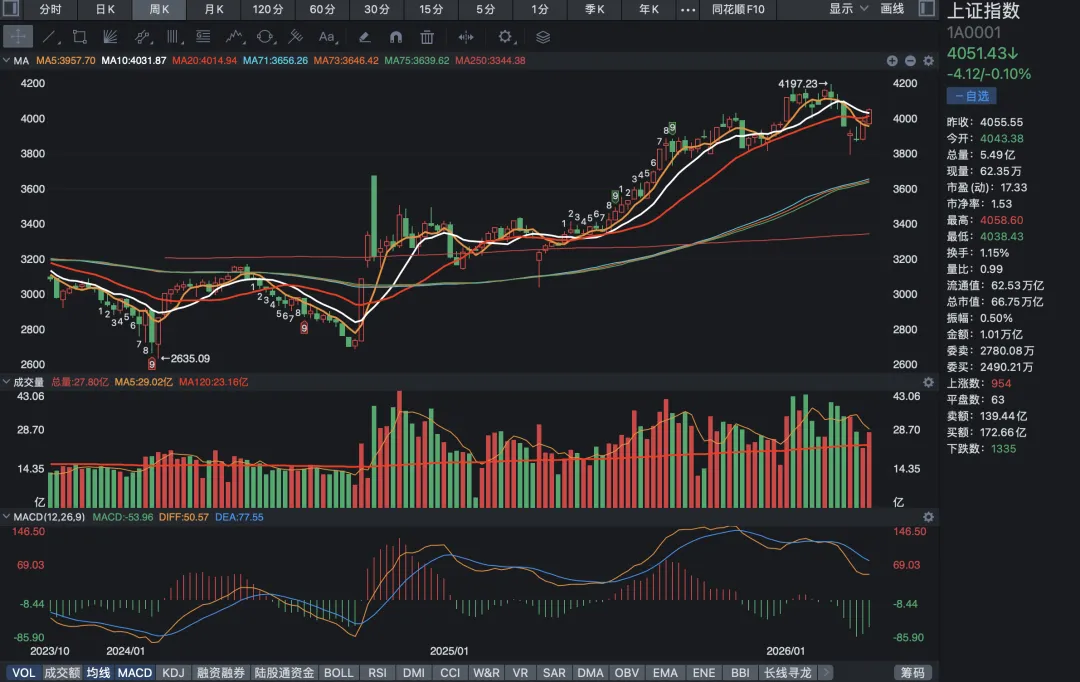
Task: Toggle the 均线 indicator button
Action: (x=98, y=672)
